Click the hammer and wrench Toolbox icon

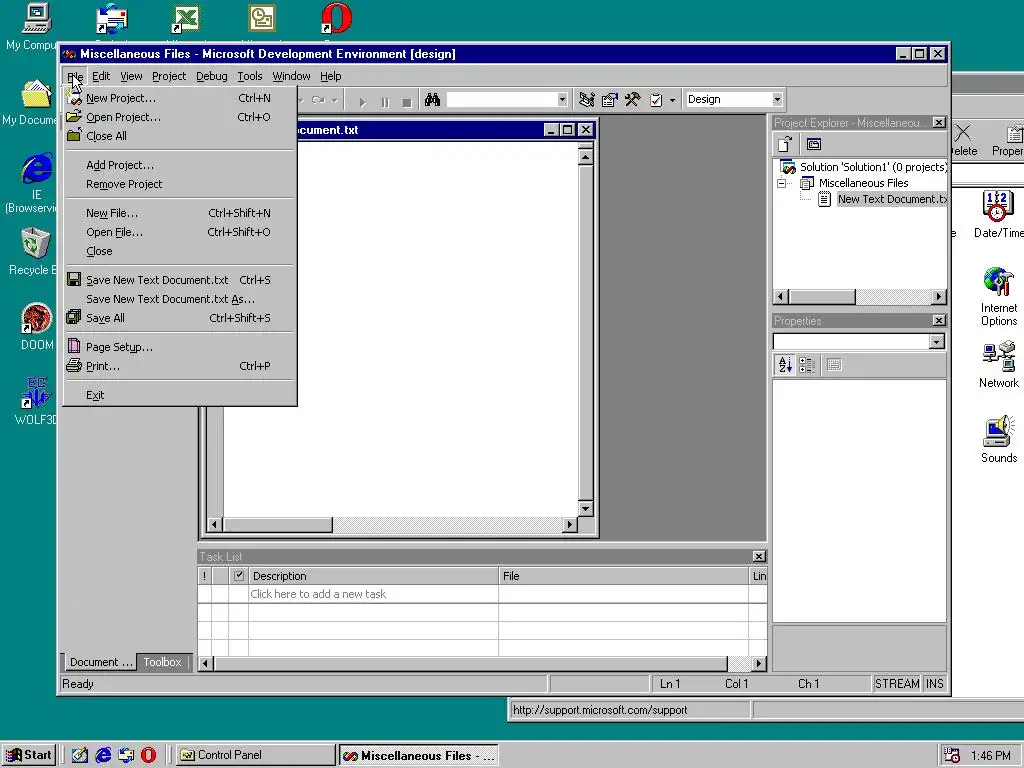click(x=632, y=100)
